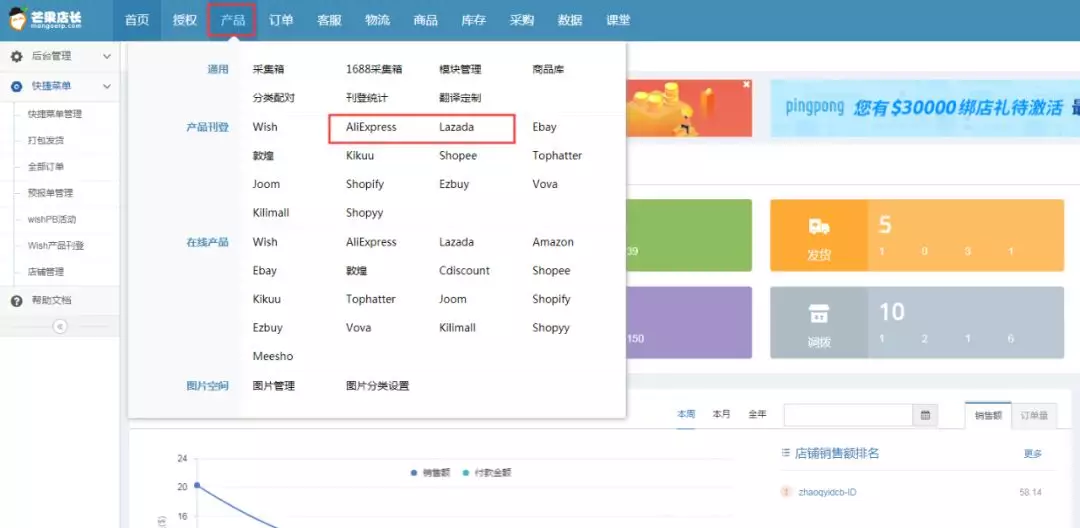1080x528 pixels.
Task: Collapse the sidebar with the double-arrow icon
Action: (59, 326)
